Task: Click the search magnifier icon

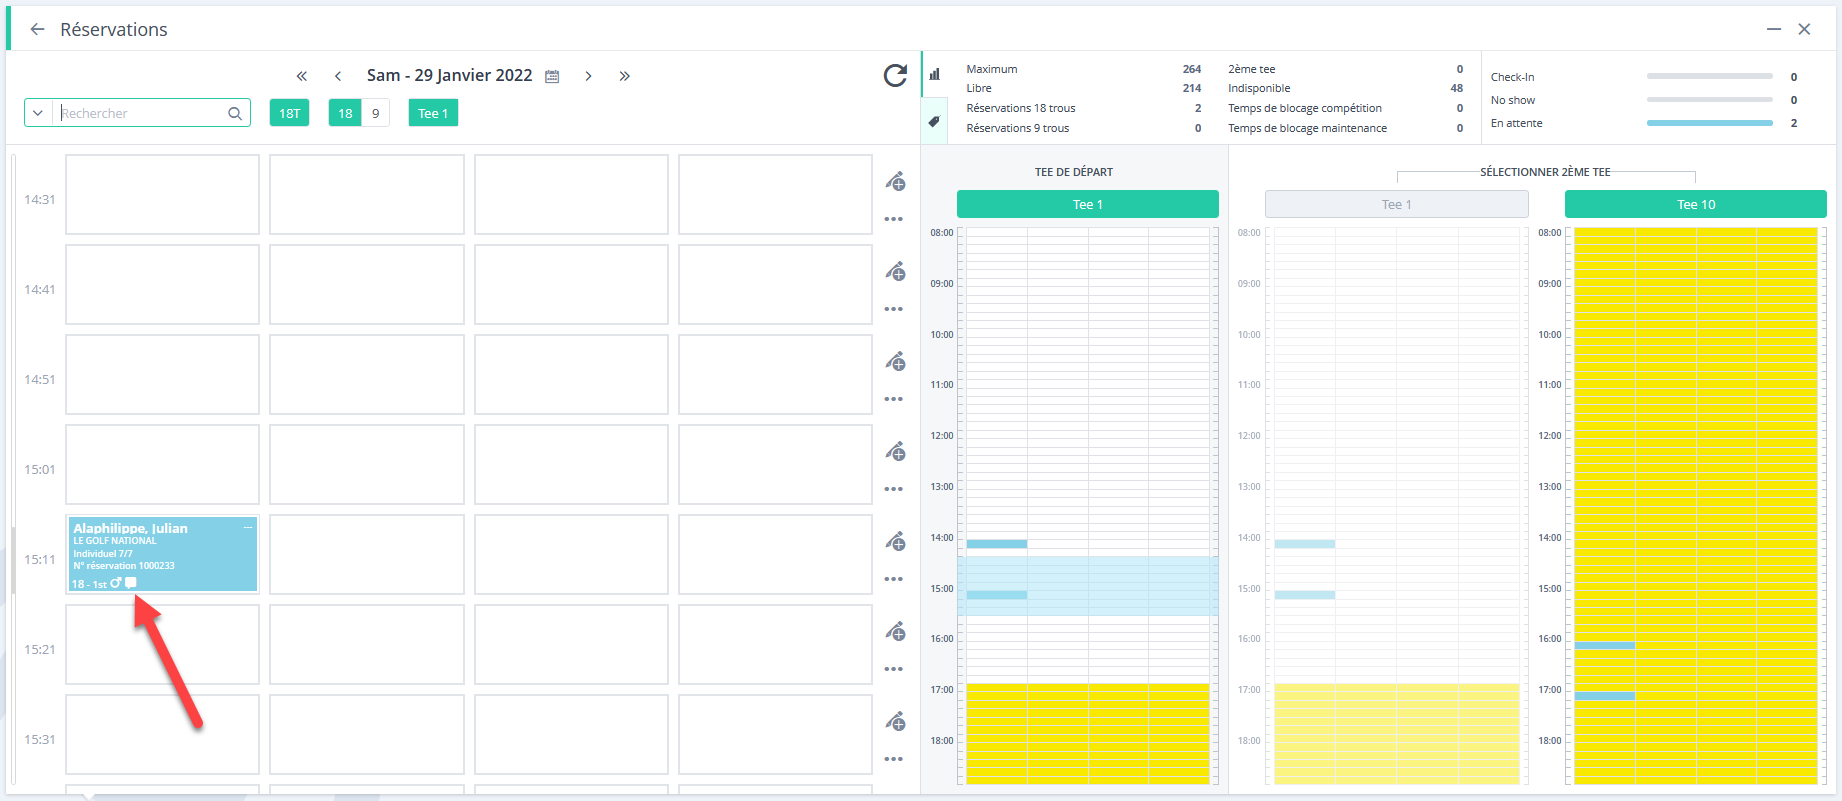Action: (x=235, y=113)
